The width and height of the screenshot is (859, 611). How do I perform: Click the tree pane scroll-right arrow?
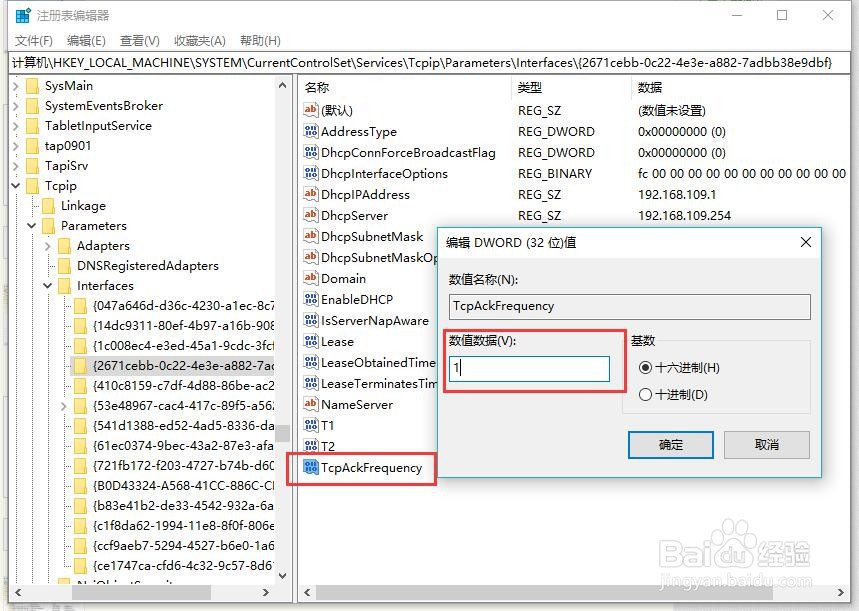(266, 592)
